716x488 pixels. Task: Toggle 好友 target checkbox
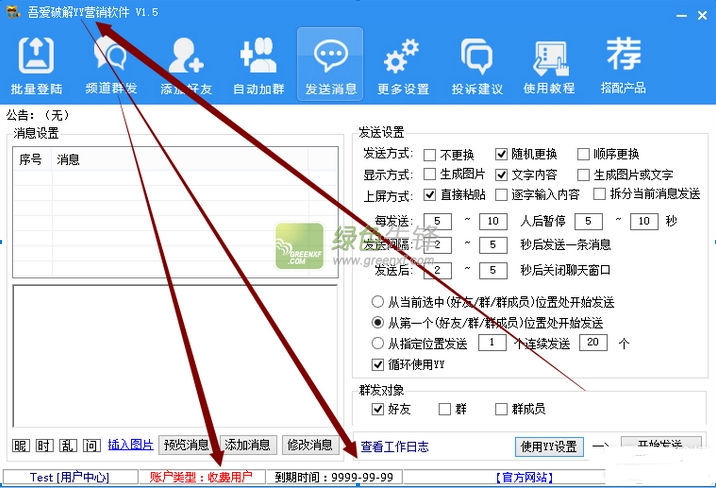(x=377, y=409)
